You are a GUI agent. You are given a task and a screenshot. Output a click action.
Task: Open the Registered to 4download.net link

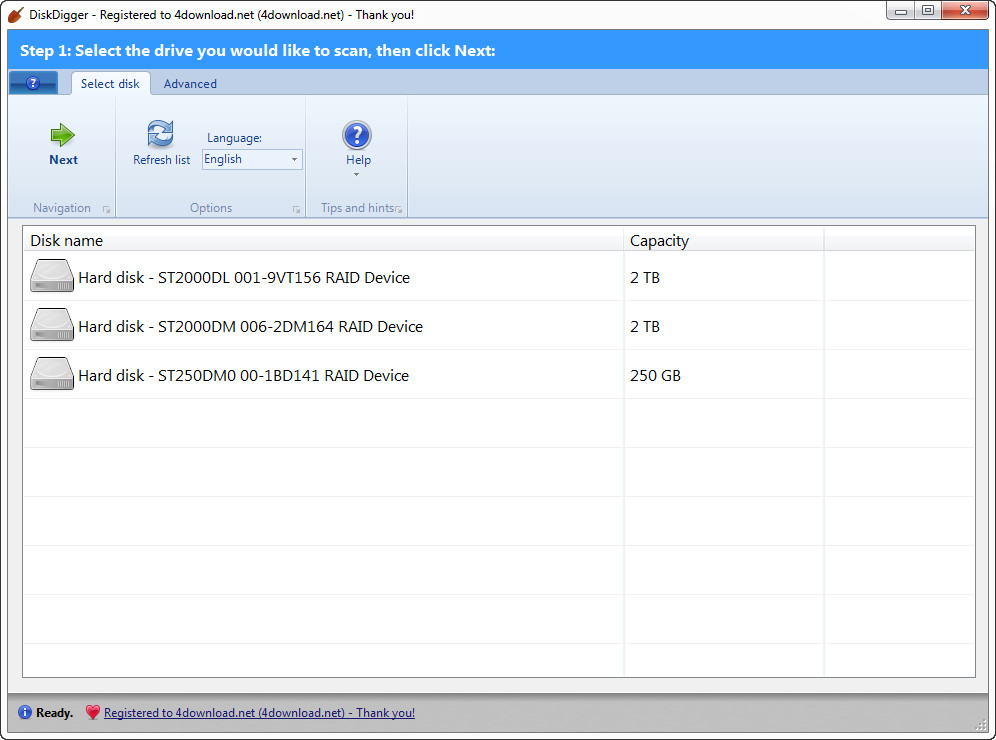pos(259,713)
